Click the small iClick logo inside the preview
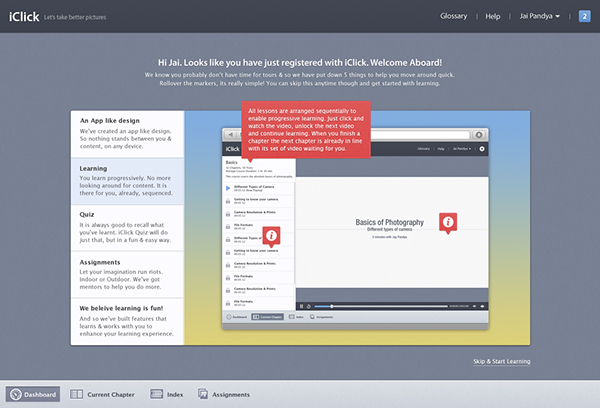The image size is (600, 408). (232, 149)
